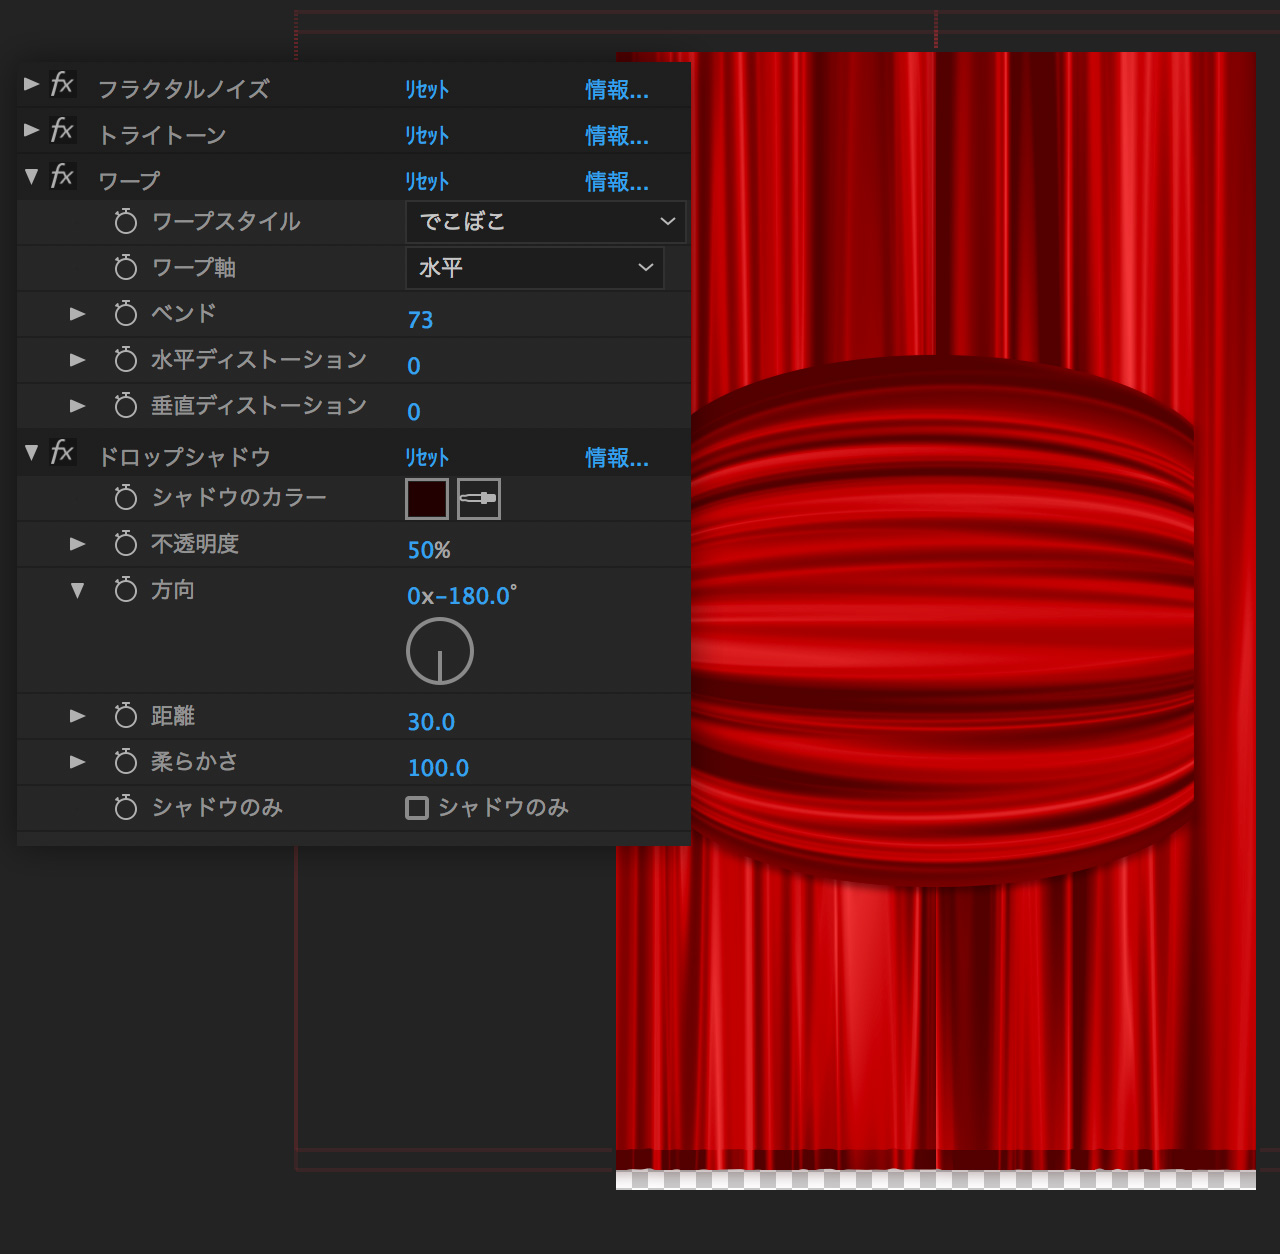This screenshot has height=1254, width=1280.
Task: Collapse the 方向 property triangle
Action: coord(78,590)
